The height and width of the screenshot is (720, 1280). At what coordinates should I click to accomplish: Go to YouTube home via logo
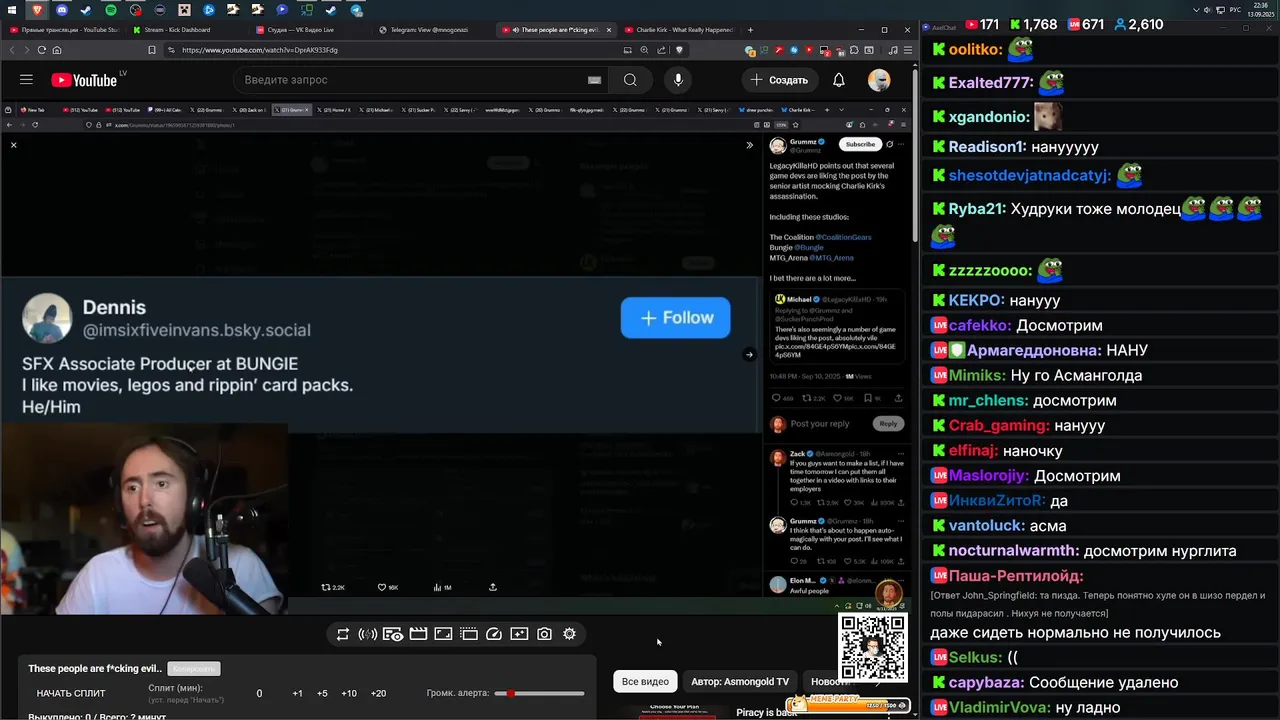(84, 80)
